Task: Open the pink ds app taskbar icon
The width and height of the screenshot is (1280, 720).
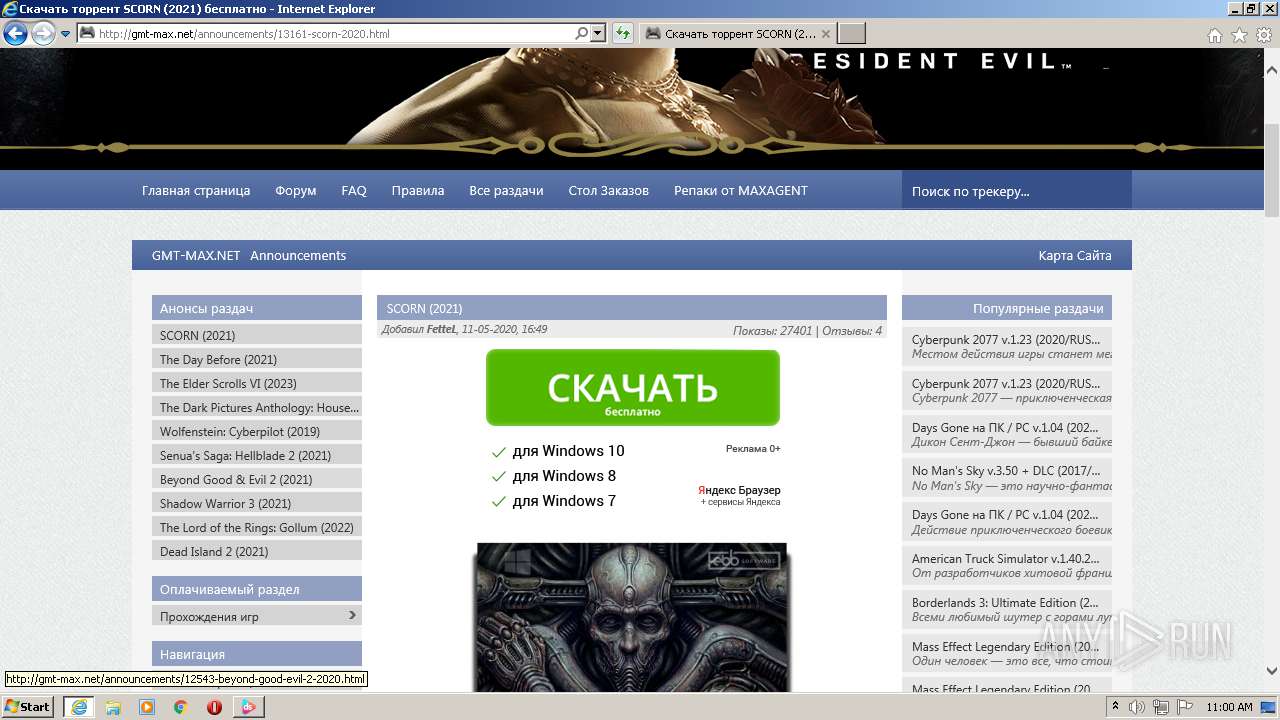Action: pos(248,707)
